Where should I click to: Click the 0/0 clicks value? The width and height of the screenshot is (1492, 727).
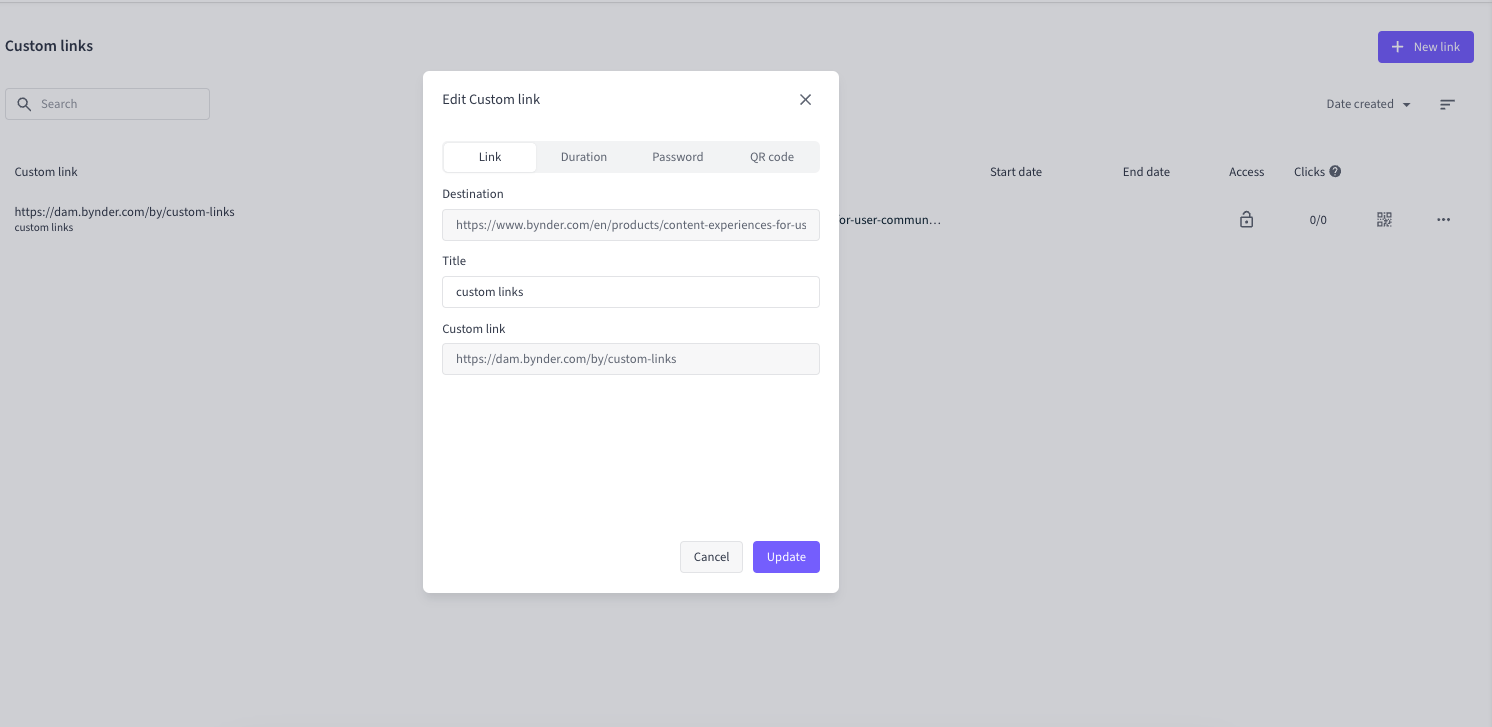(x=1318, y=220)
